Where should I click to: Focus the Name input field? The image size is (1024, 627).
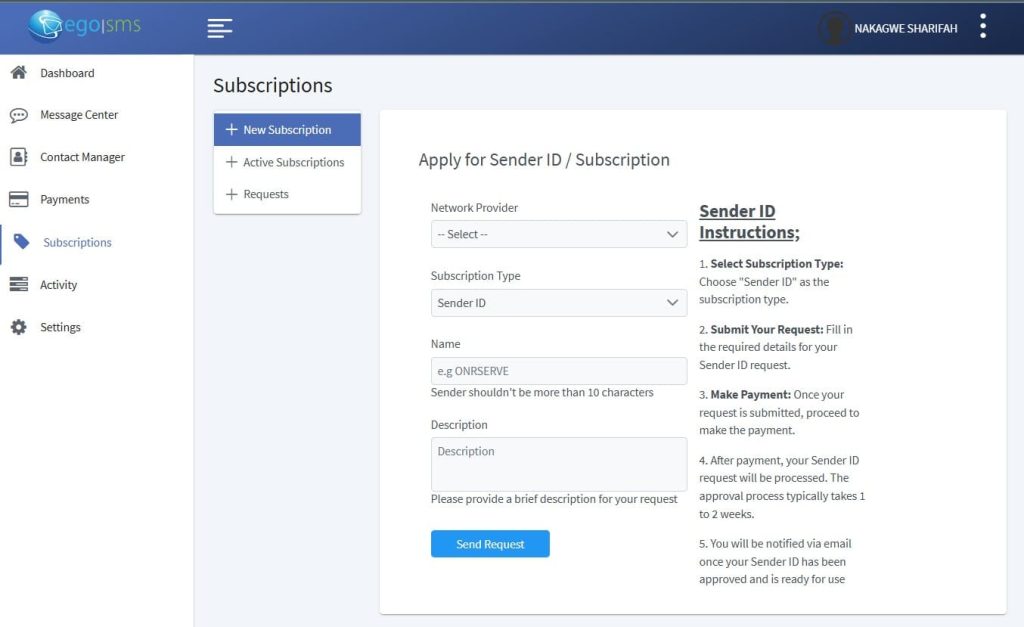[558, 371]
